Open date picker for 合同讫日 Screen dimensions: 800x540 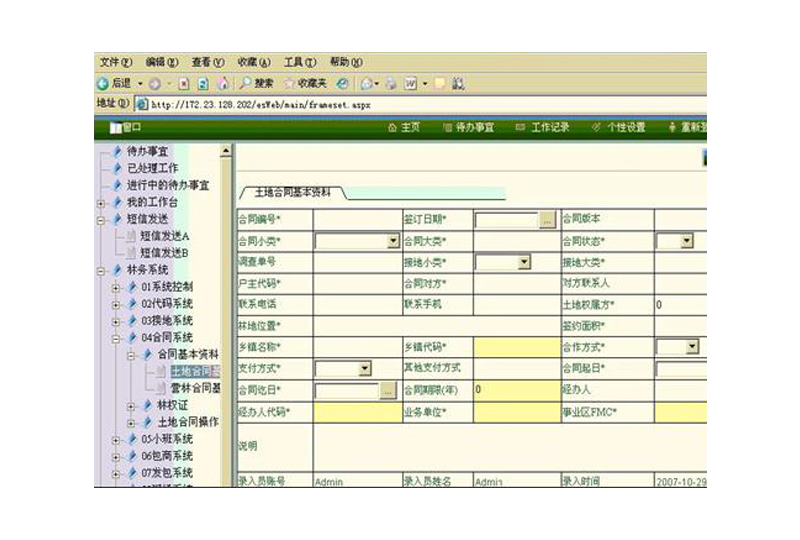coord(388,391)
